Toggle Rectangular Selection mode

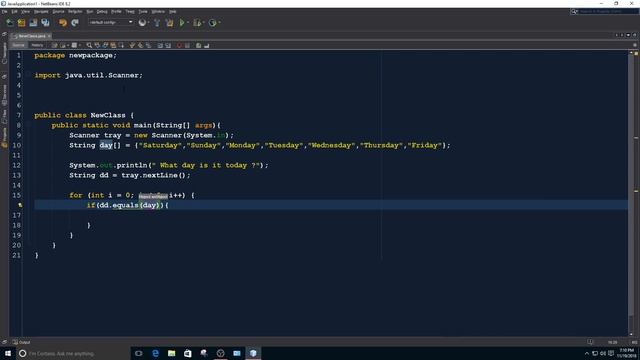121,45
